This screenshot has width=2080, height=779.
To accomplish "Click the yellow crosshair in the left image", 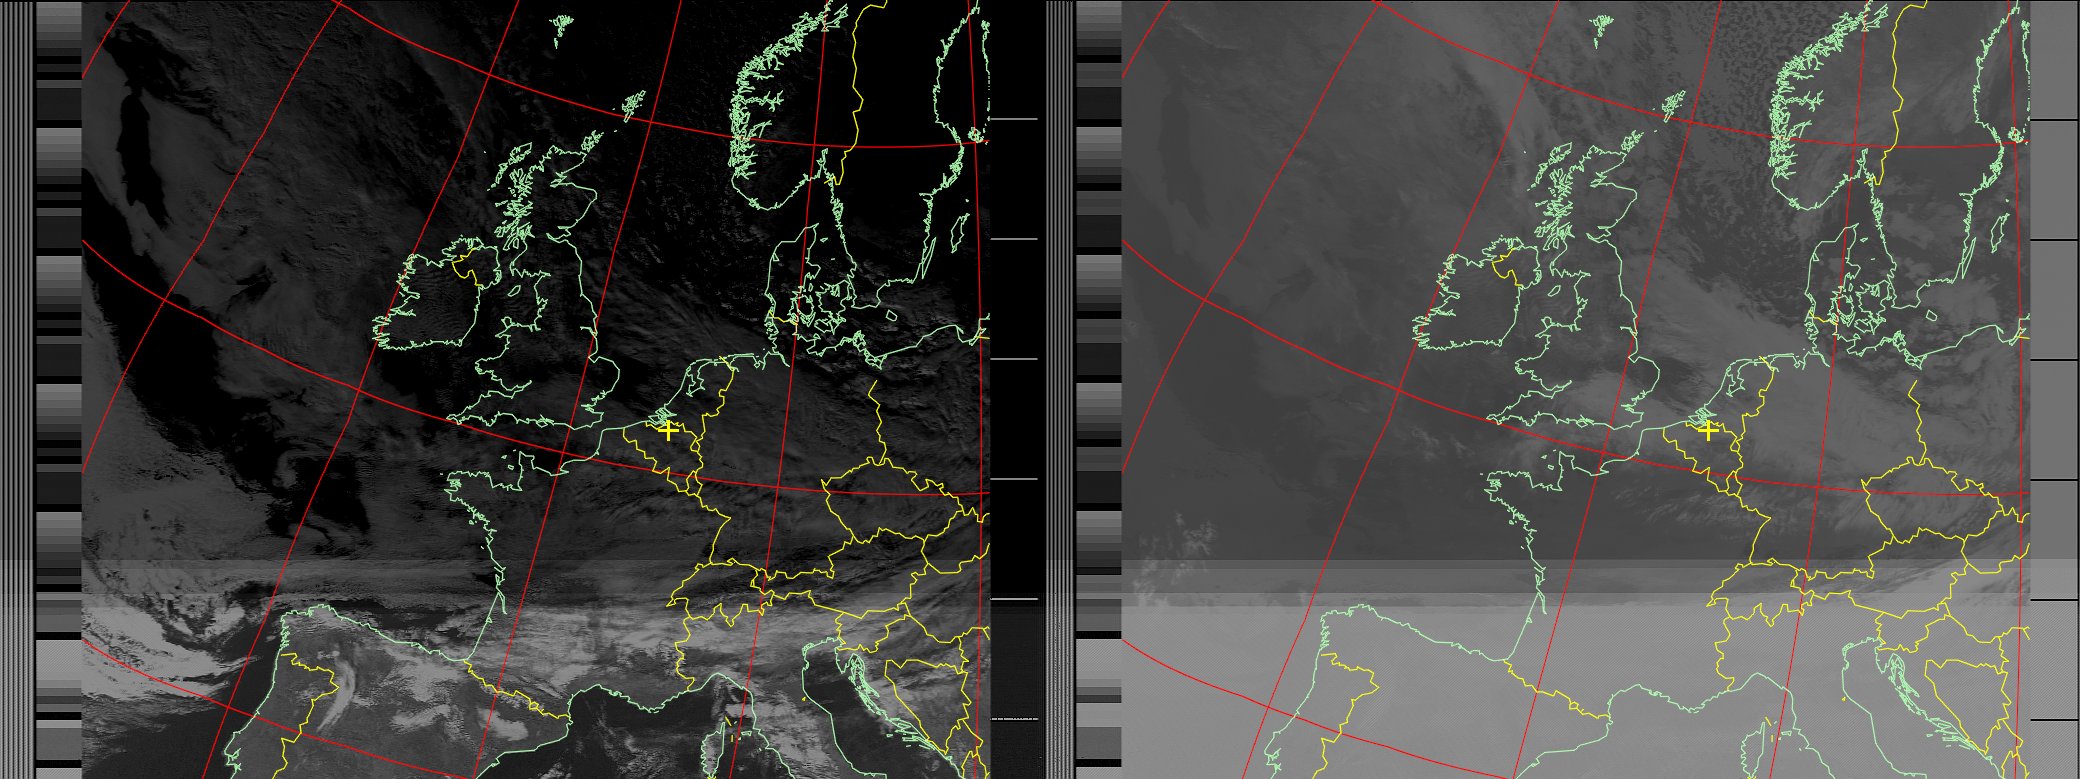I will click(668, 431).
